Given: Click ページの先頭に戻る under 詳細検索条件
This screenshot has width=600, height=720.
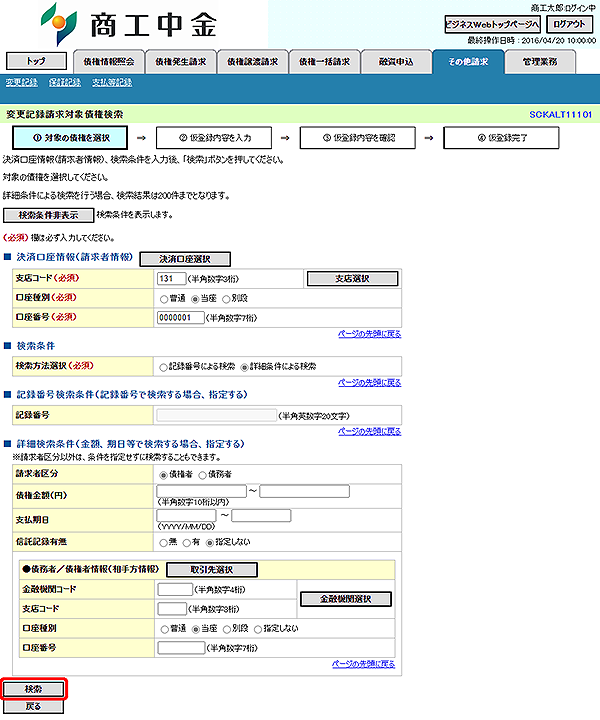Looking at the screenshot, I should (x=364, y=664).
